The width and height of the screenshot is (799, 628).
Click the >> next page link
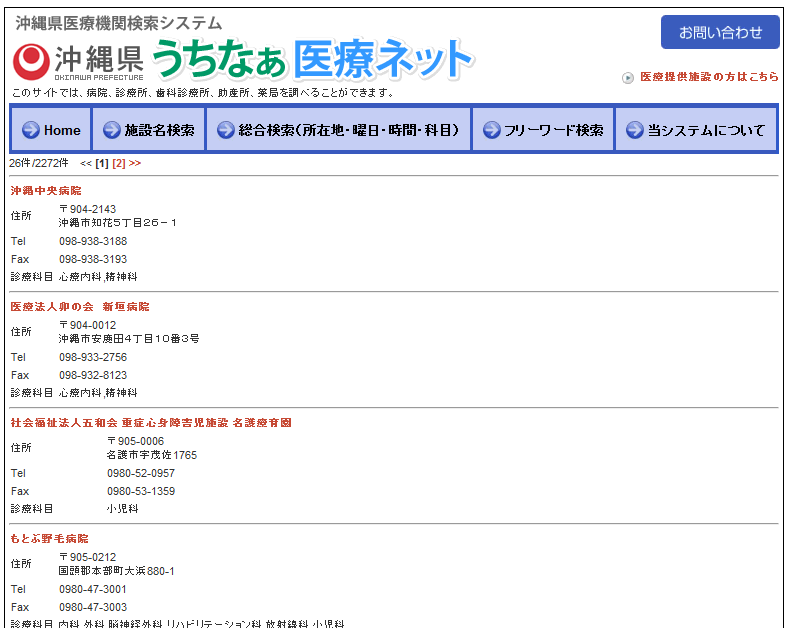(x=135, y=163)
